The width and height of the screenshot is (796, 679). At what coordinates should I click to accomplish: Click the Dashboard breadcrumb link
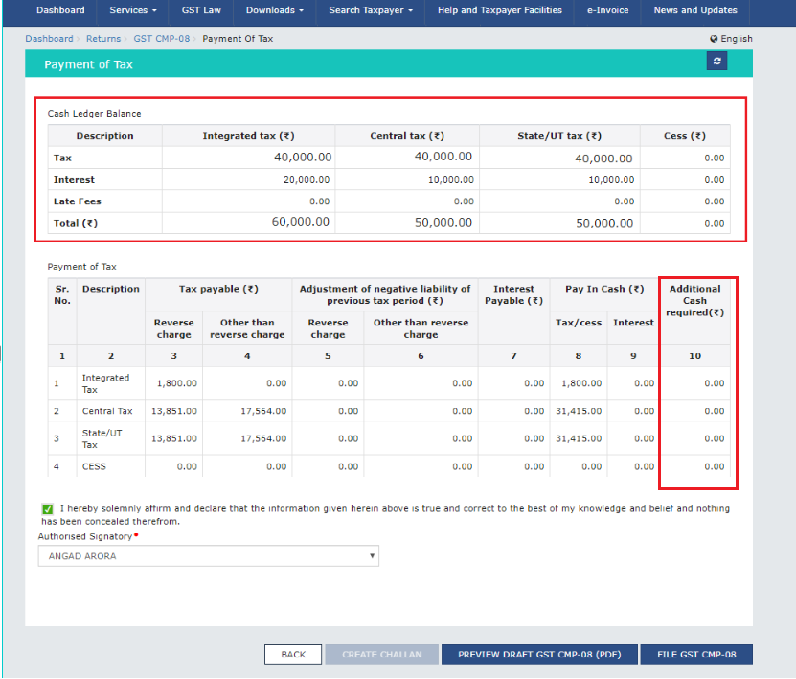click(x=49, y=39)
